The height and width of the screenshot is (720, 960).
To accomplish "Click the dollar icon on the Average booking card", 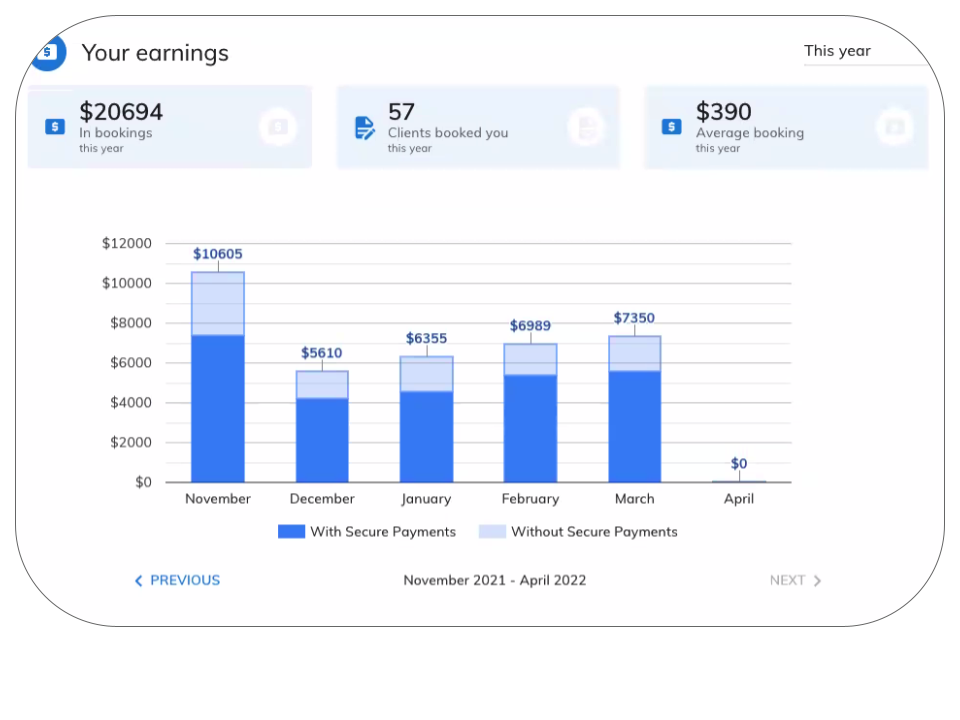I will coord(671,127).
